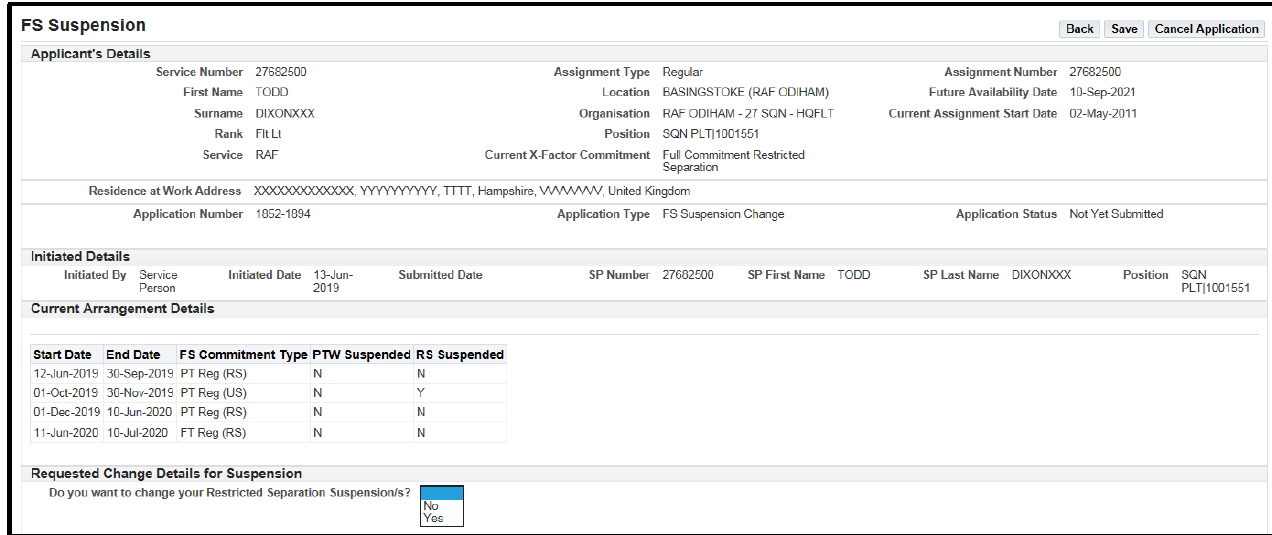Click the Residence at Work Address value

pos(471,191)
